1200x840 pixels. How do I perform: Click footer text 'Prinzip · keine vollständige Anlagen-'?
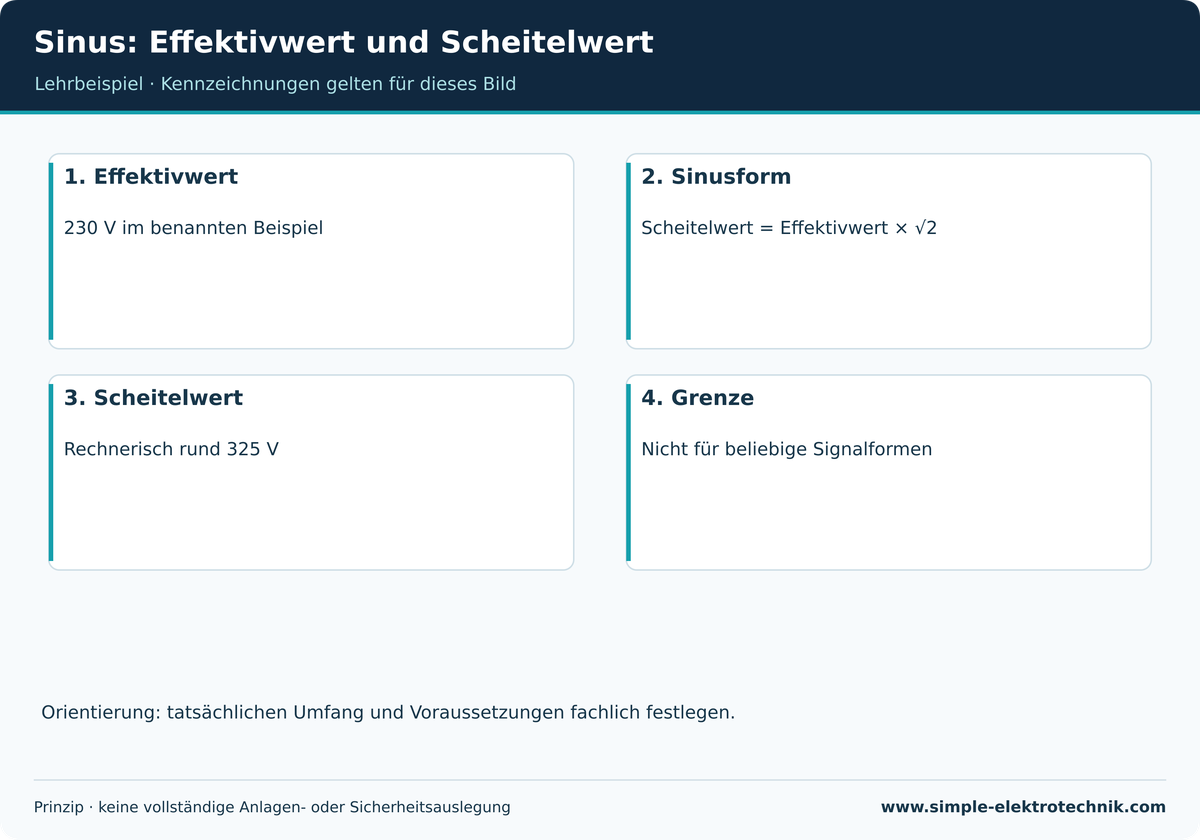[x=272, y=807]
